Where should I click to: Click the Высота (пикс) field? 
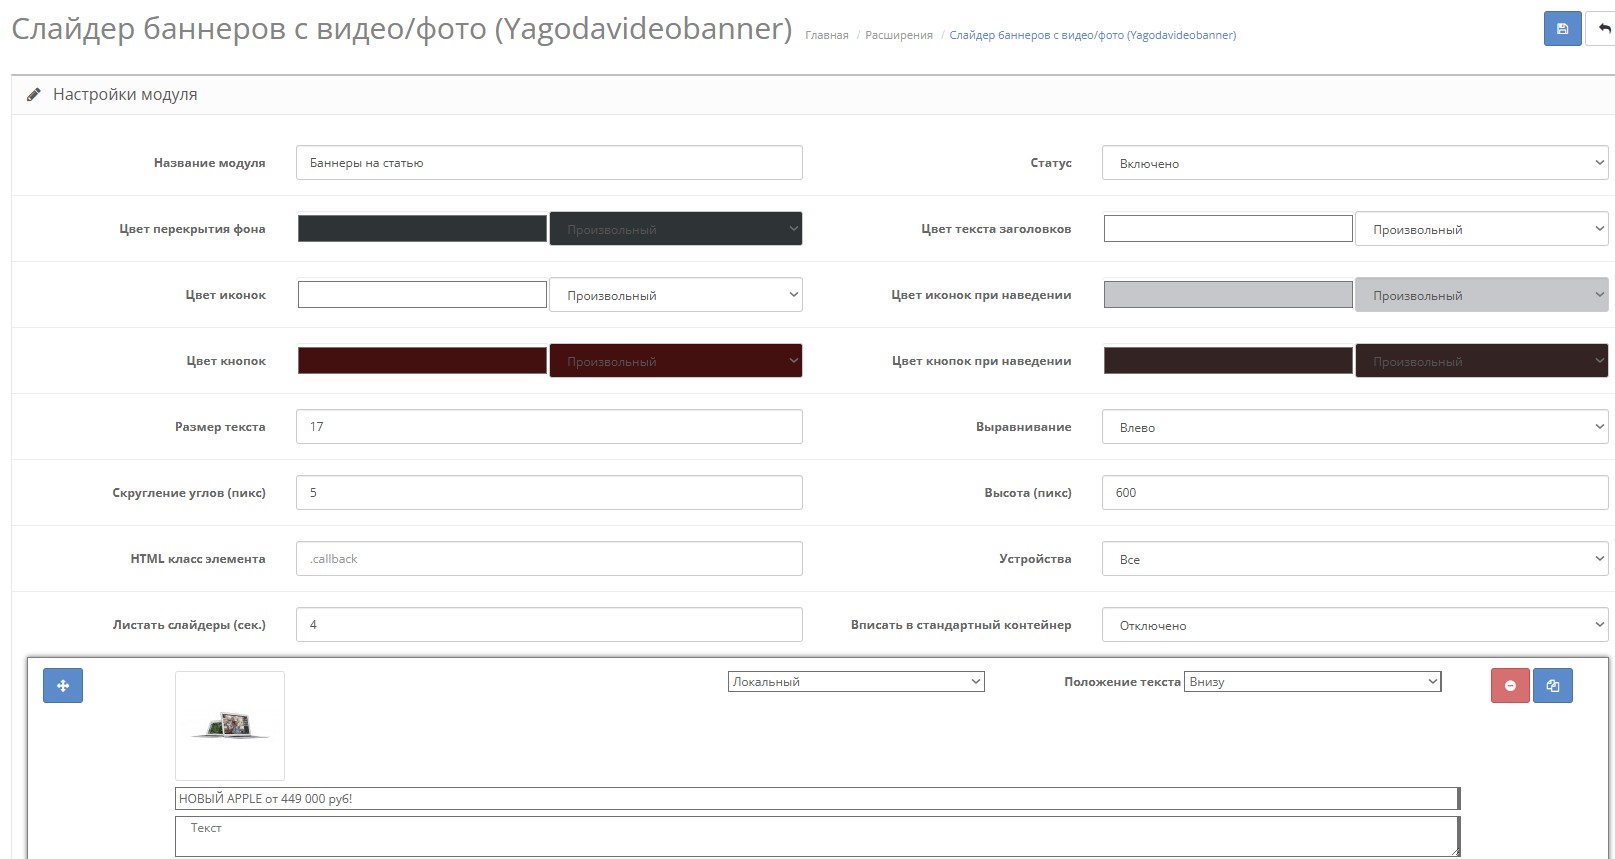click(1354, 493)
